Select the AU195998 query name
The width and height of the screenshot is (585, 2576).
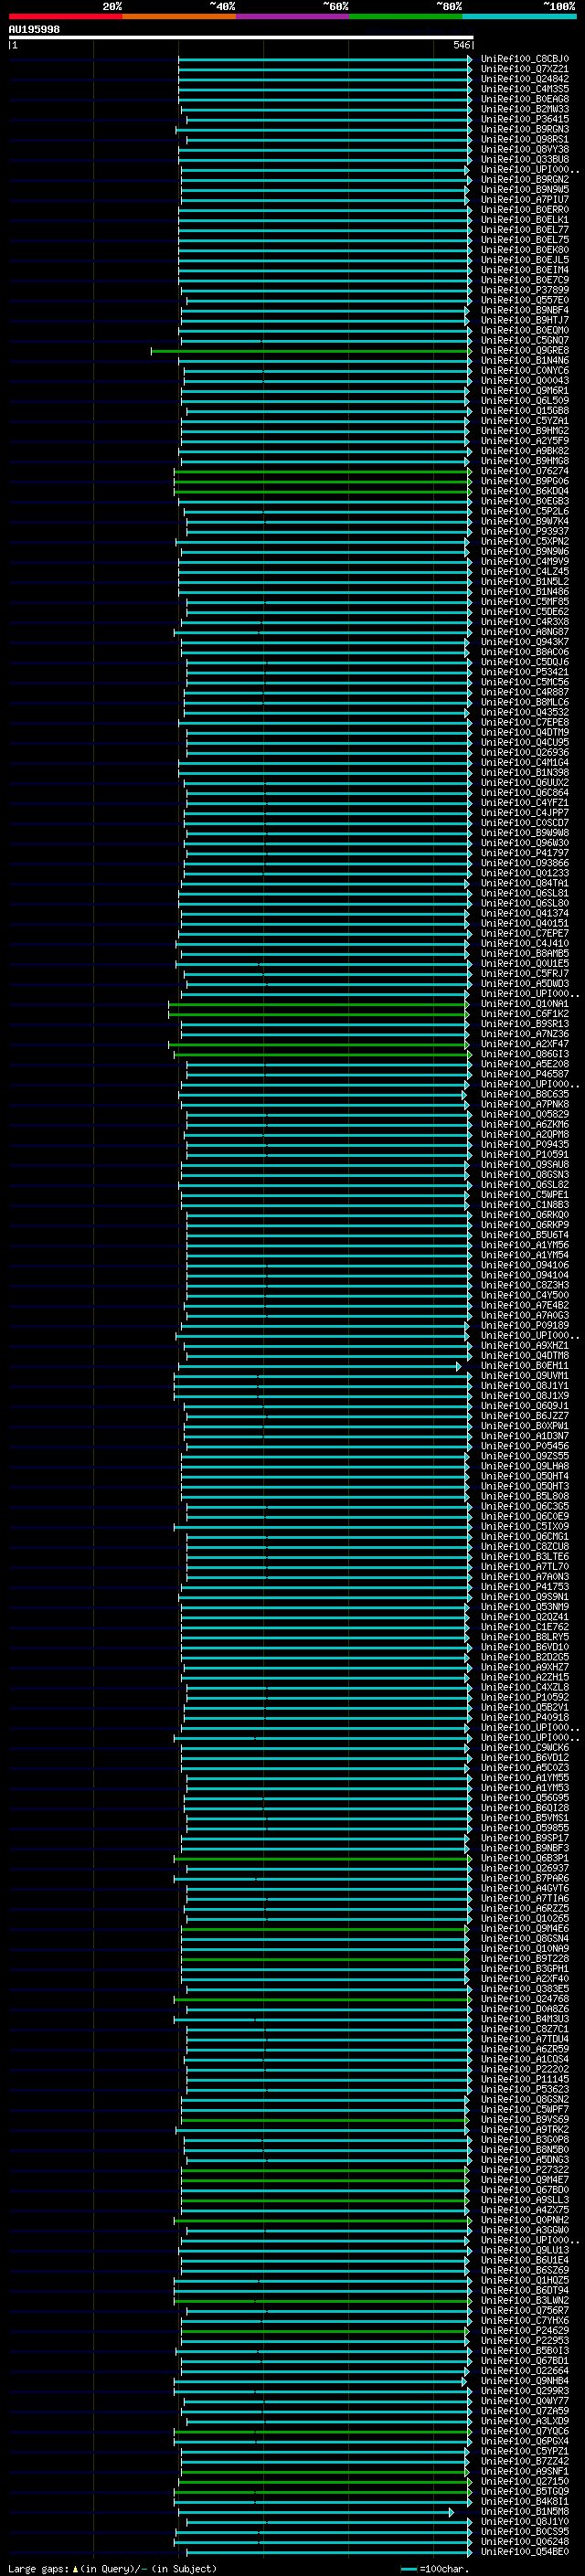point(34,29)
